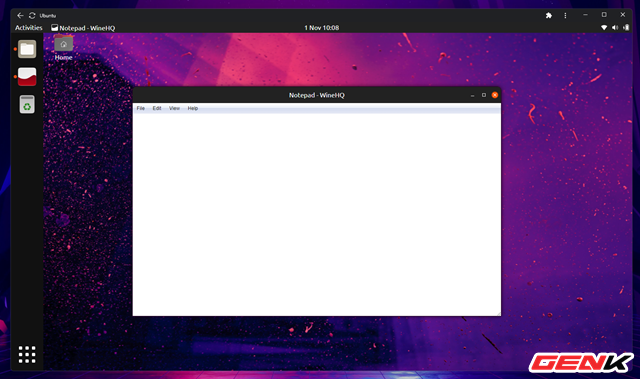The width and height of the screenshot is (640, 379).
Task: Click the network status icon in top bar
Action: [604, 28]
